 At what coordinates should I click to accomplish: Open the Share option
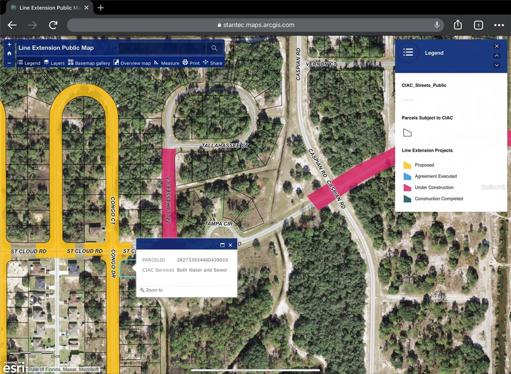pos(213,63)
